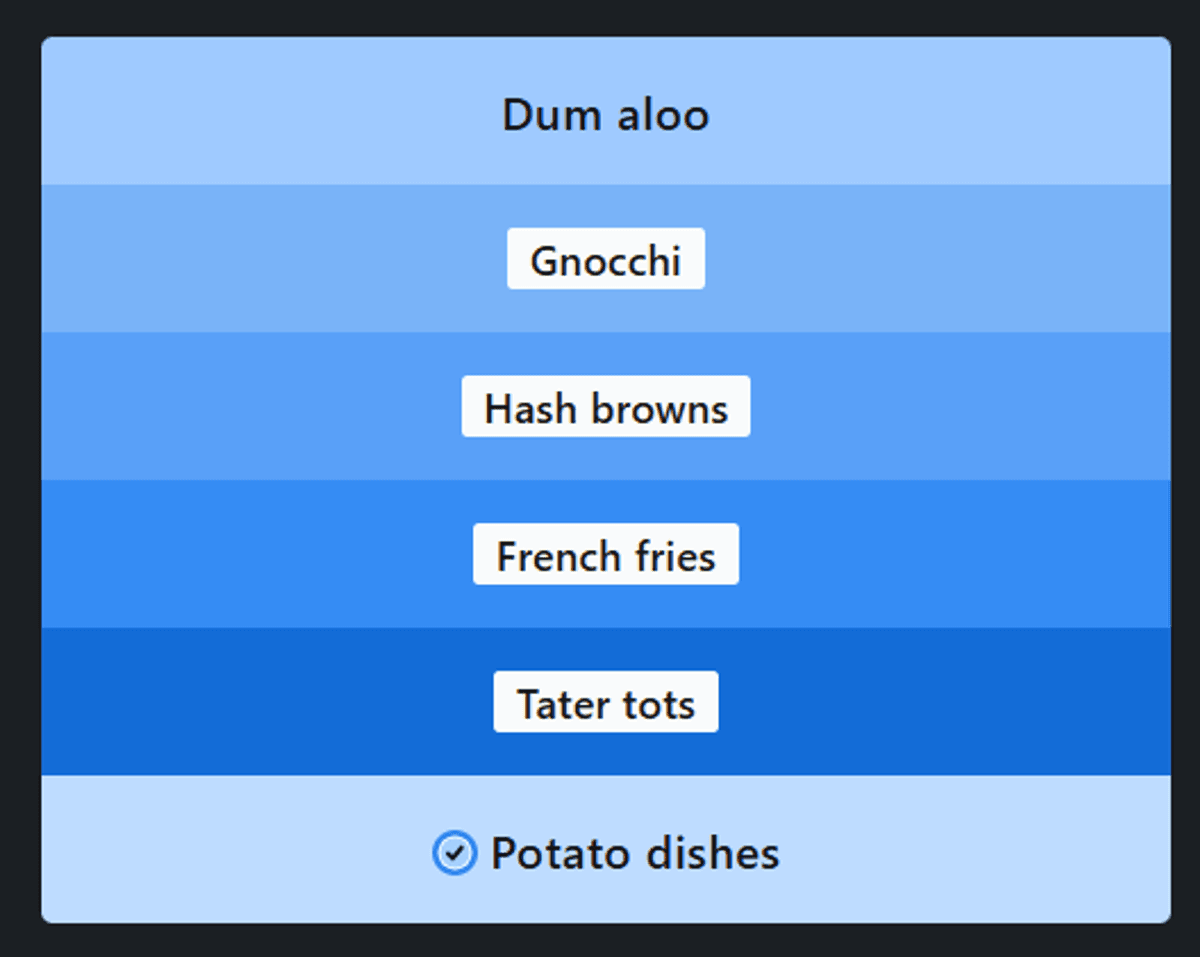Choose the Hash browns white label
The image size is (1200, 957).
point(605,408)
